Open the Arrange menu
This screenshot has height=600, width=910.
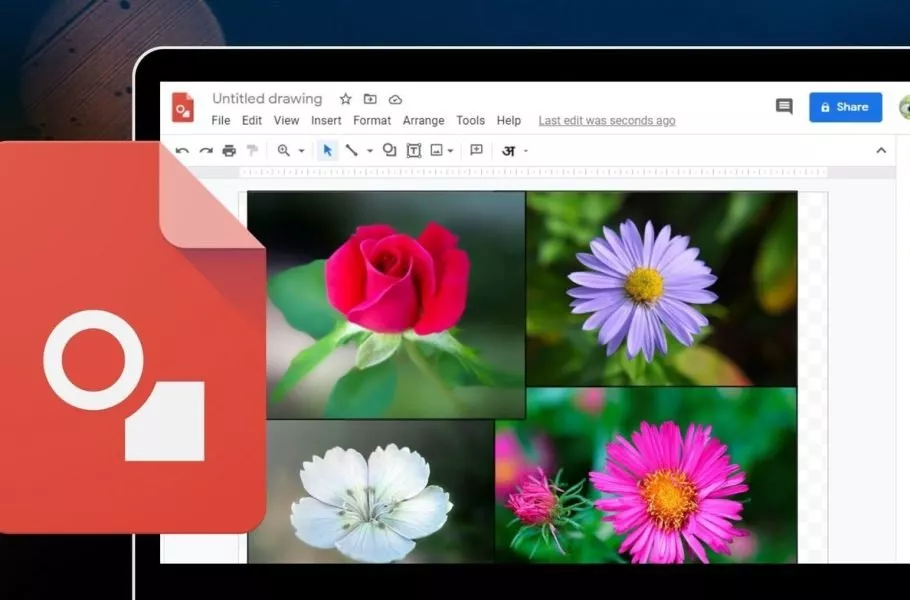click(424, 120)
